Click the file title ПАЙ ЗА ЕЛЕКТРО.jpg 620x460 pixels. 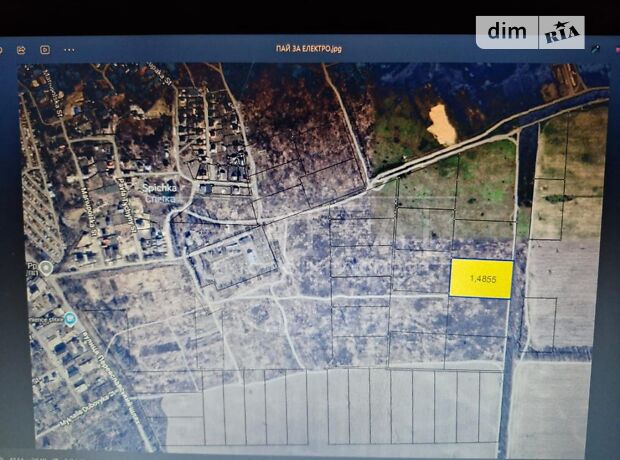310,48
